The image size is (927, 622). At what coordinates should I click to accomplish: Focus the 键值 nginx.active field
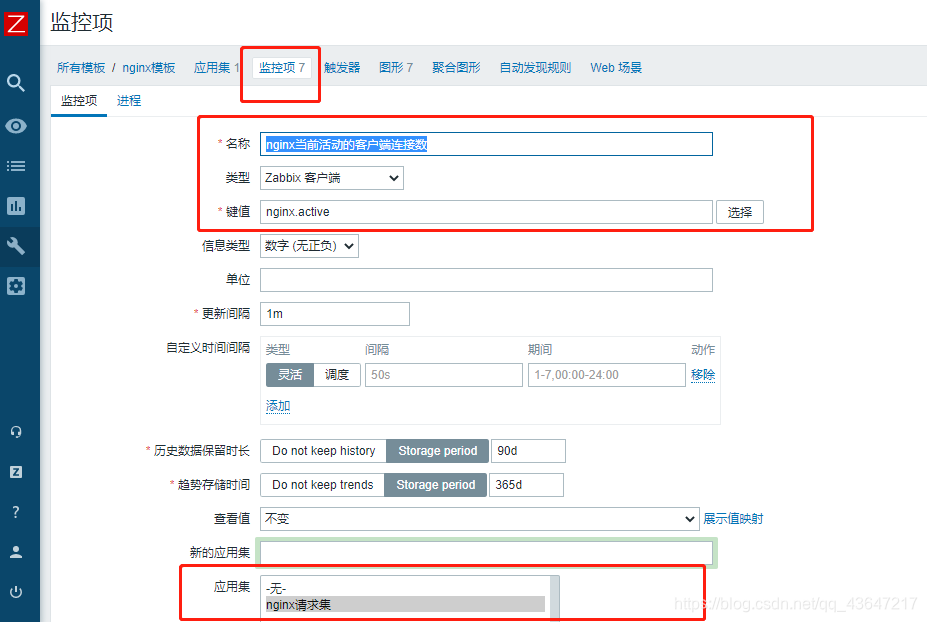[x=487, y=212]
